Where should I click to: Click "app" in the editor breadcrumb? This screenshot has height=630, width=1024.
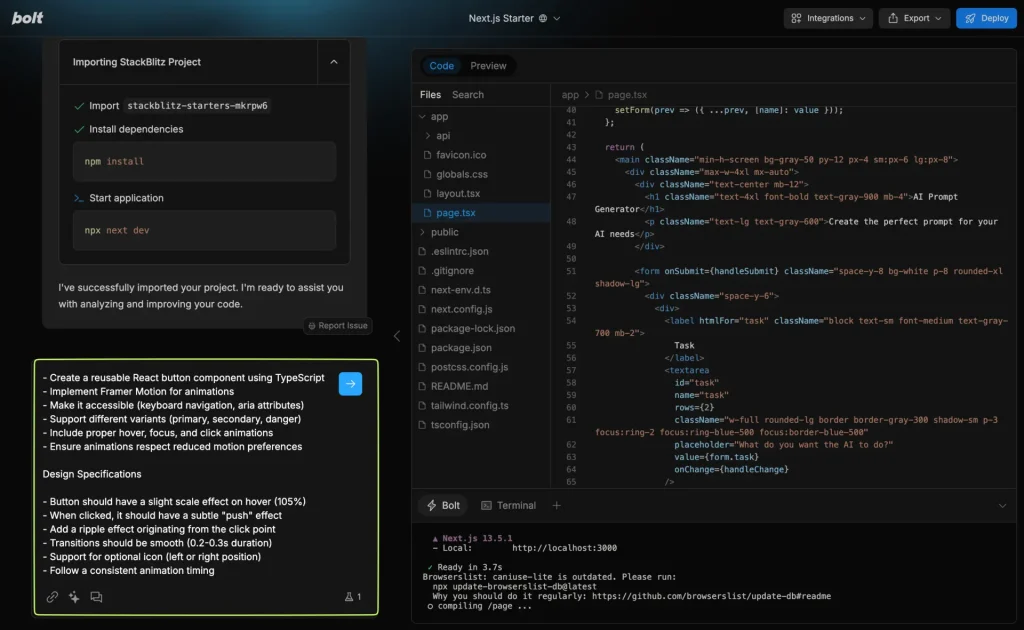570,95
